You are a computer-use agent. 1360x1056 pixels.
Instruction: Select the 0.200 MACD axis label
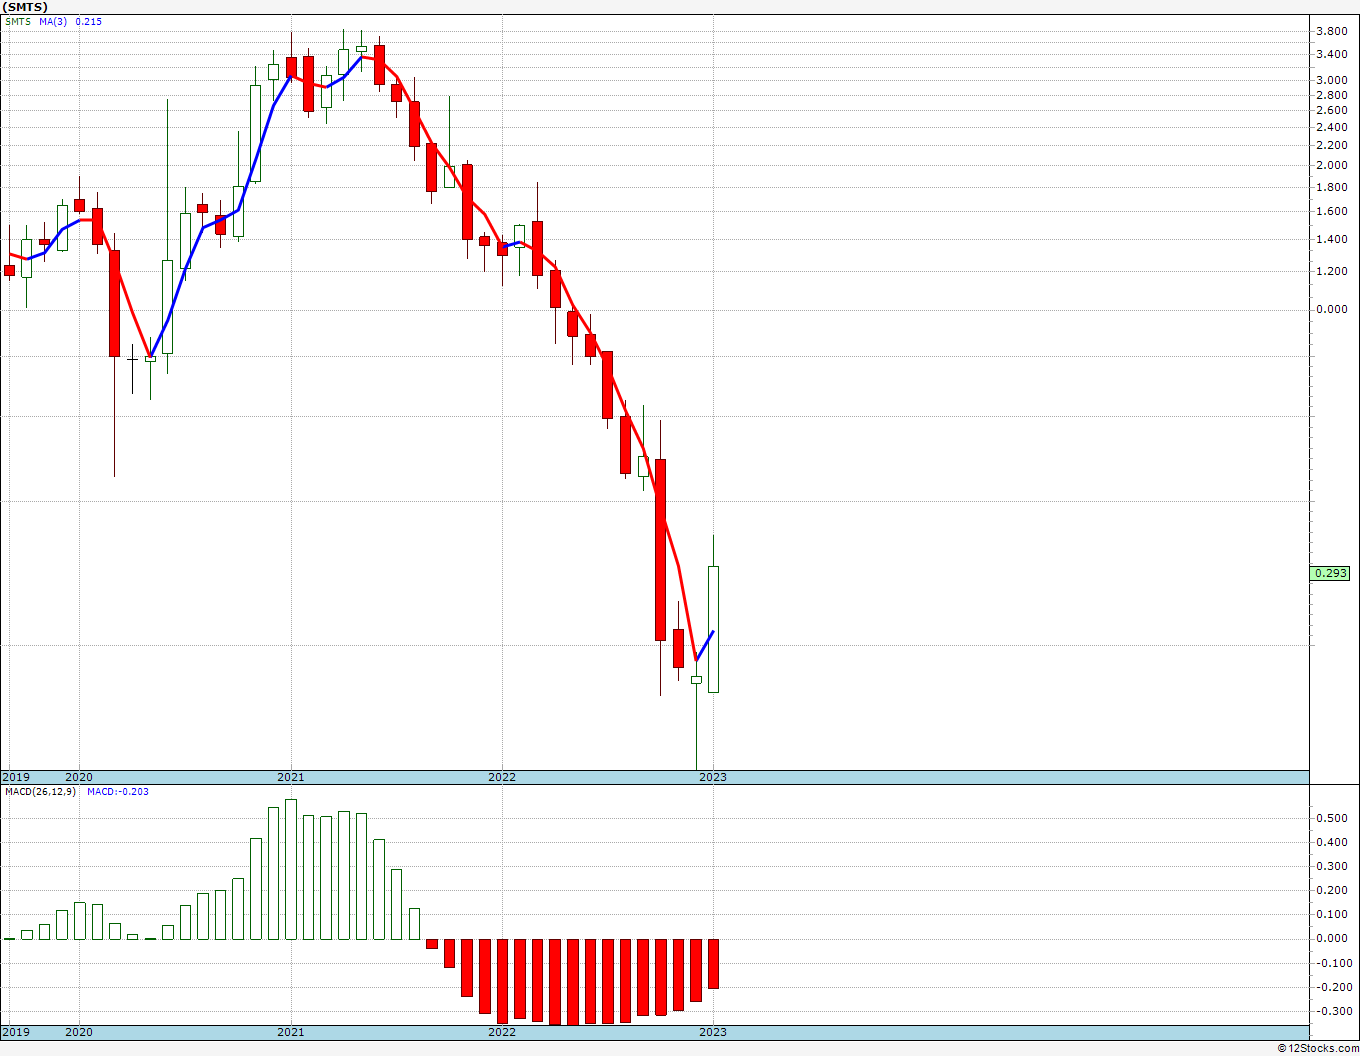coord(1330,890)
